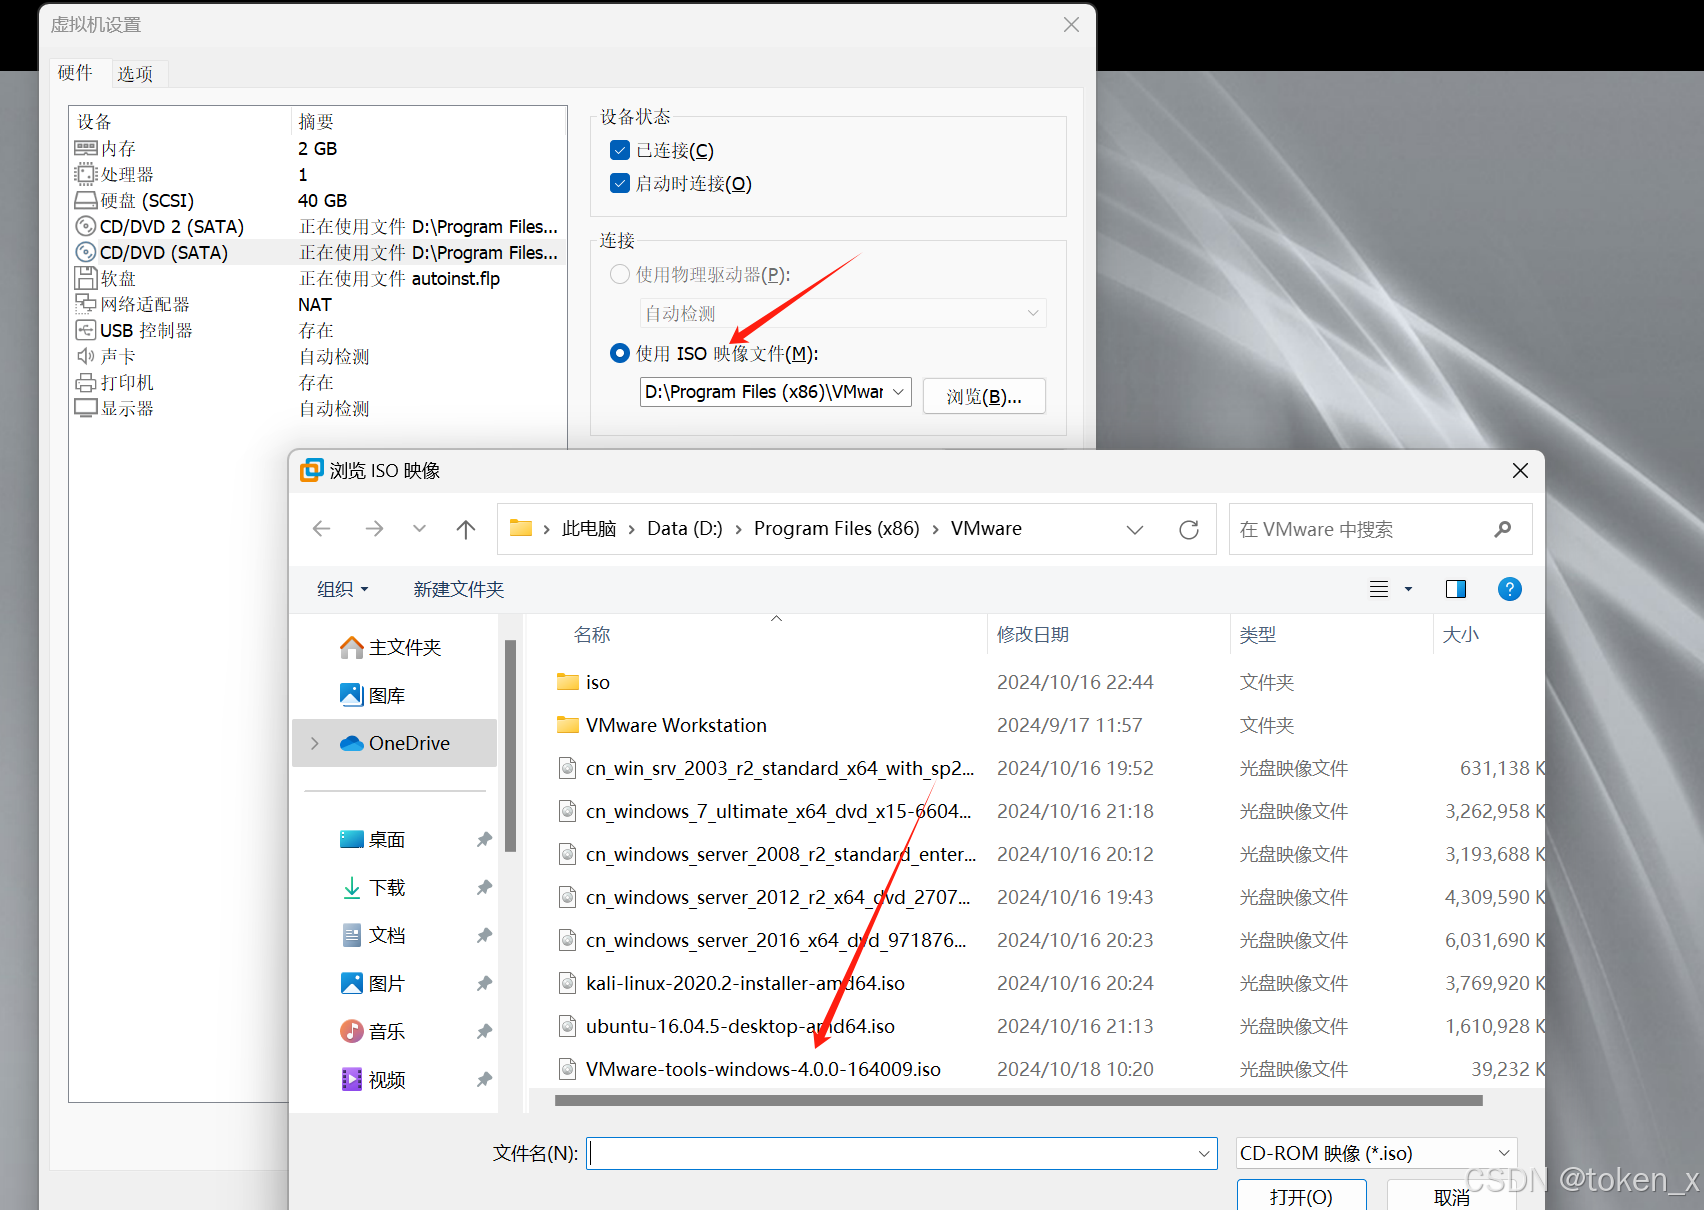Viewport: 1704px width, 1210px height.
Task: Open the ISO path combo box dropdown
Action: 898,392
